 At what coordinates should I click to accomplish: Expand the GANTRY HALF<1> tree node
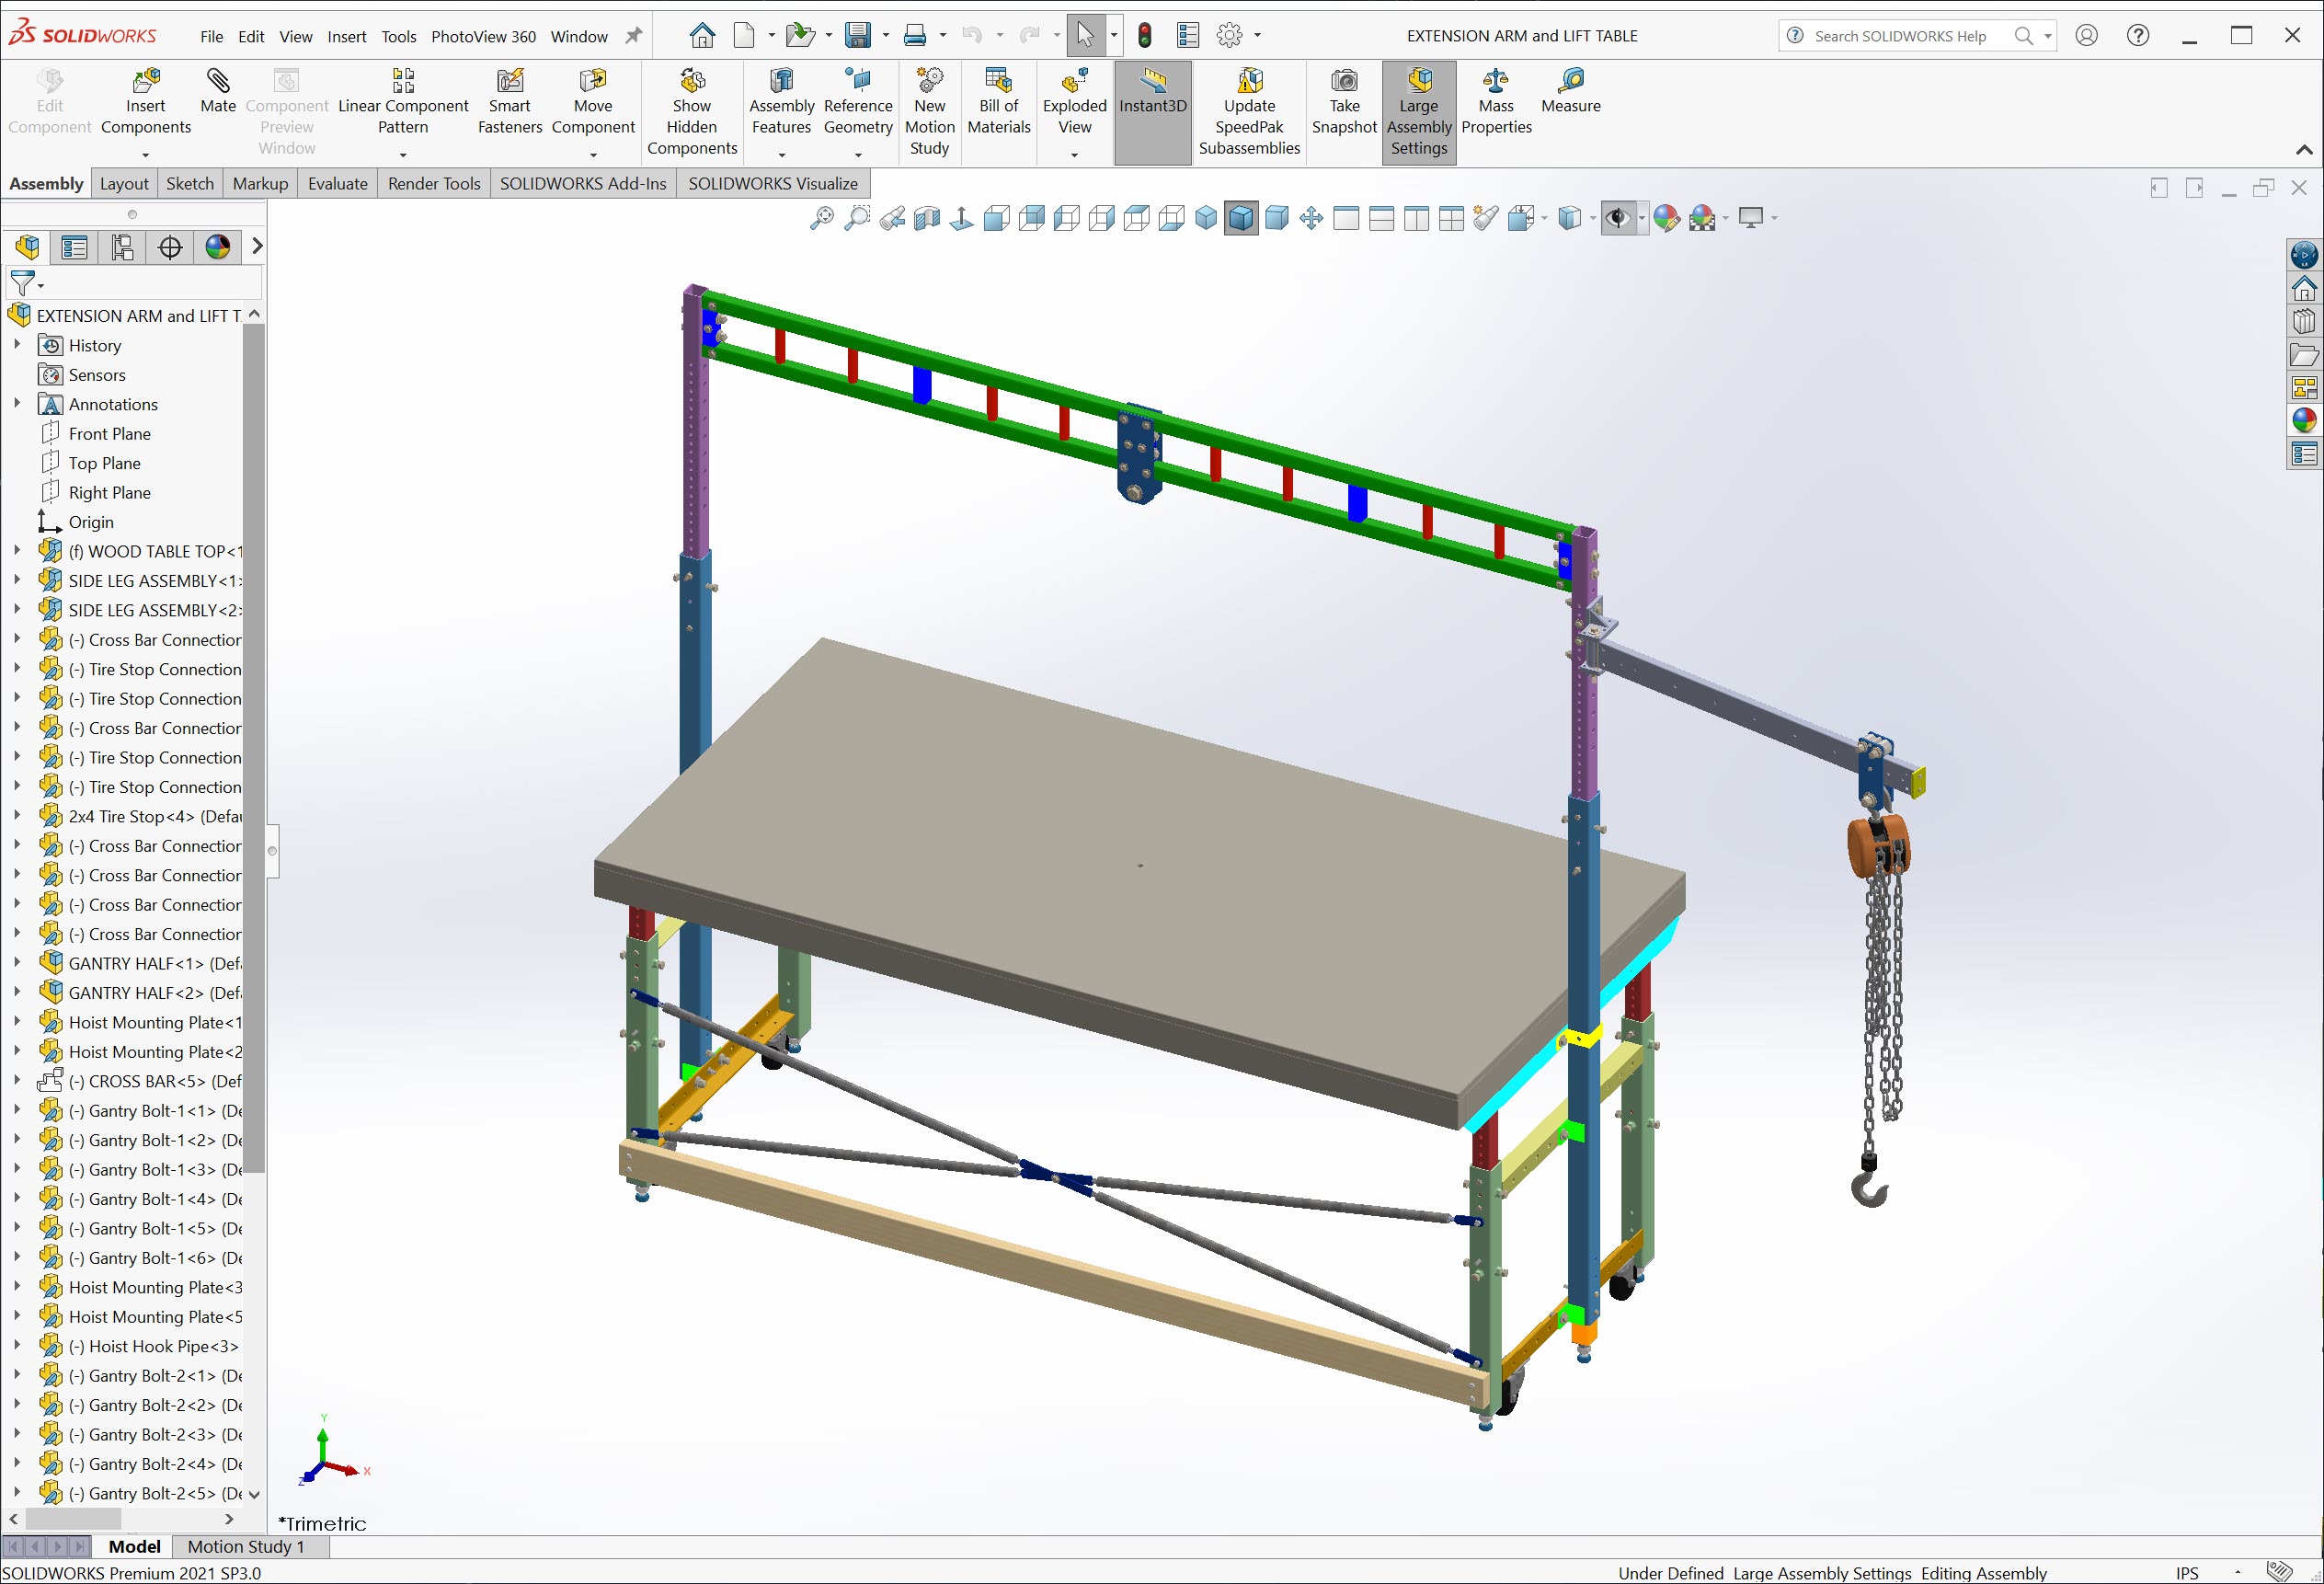[x=17, y=962]
